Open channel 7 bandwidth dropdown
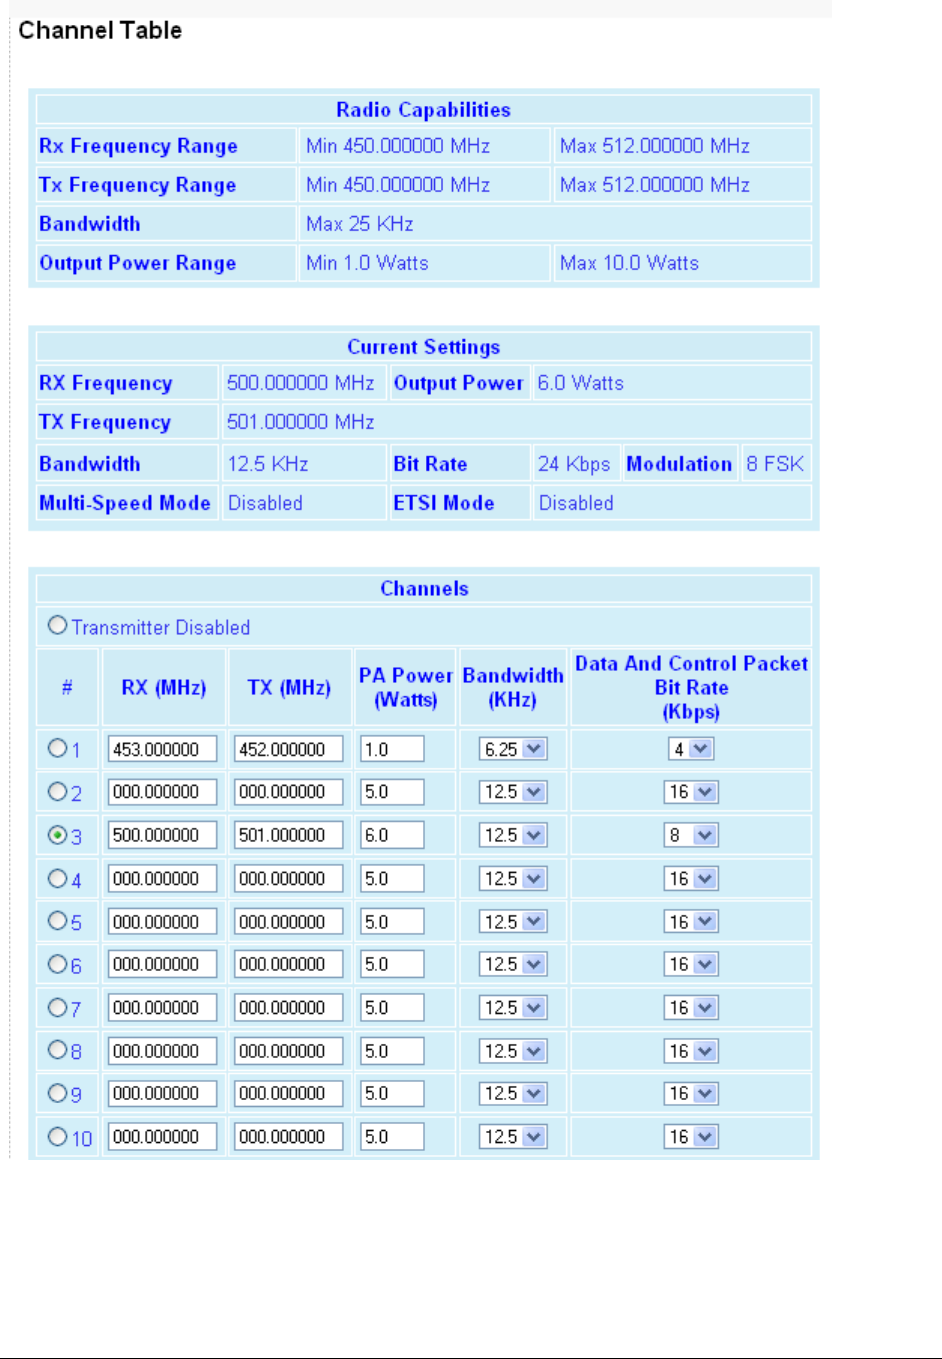Screen dimensions: 942x1359 coord(513,1008)
